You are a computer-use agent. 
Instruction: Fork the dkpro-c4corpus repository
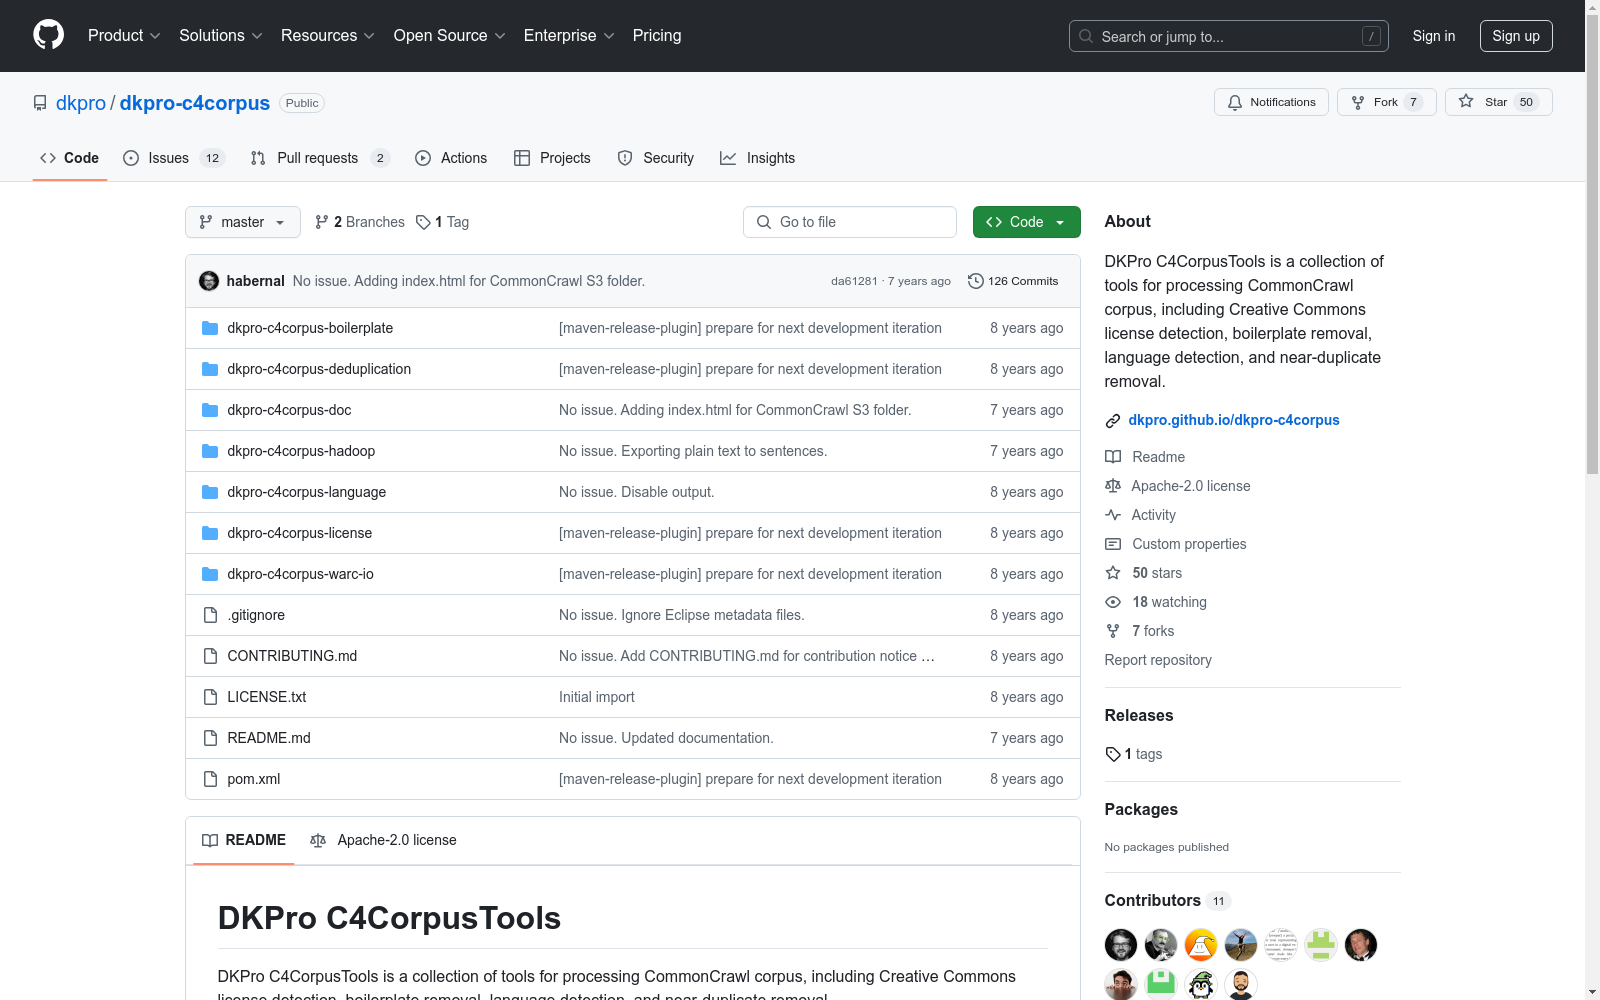pyautogui.click(x=1387, y=102)
